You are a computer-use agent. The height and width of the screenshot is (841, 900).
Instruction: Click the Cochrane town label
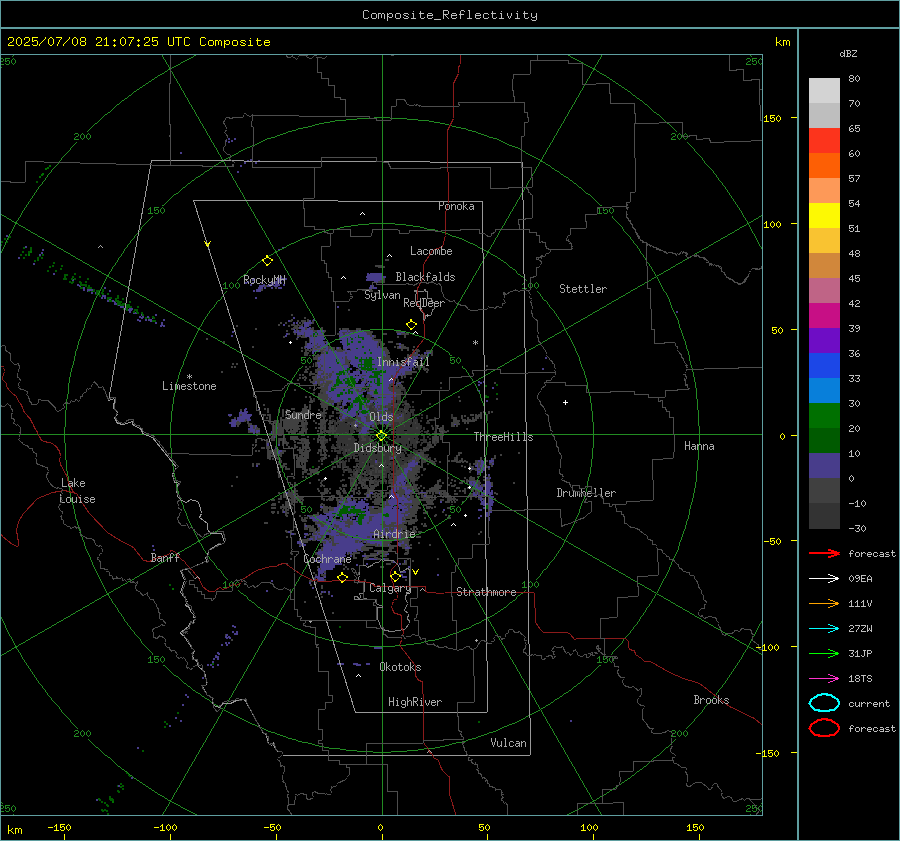coord(327,559)
